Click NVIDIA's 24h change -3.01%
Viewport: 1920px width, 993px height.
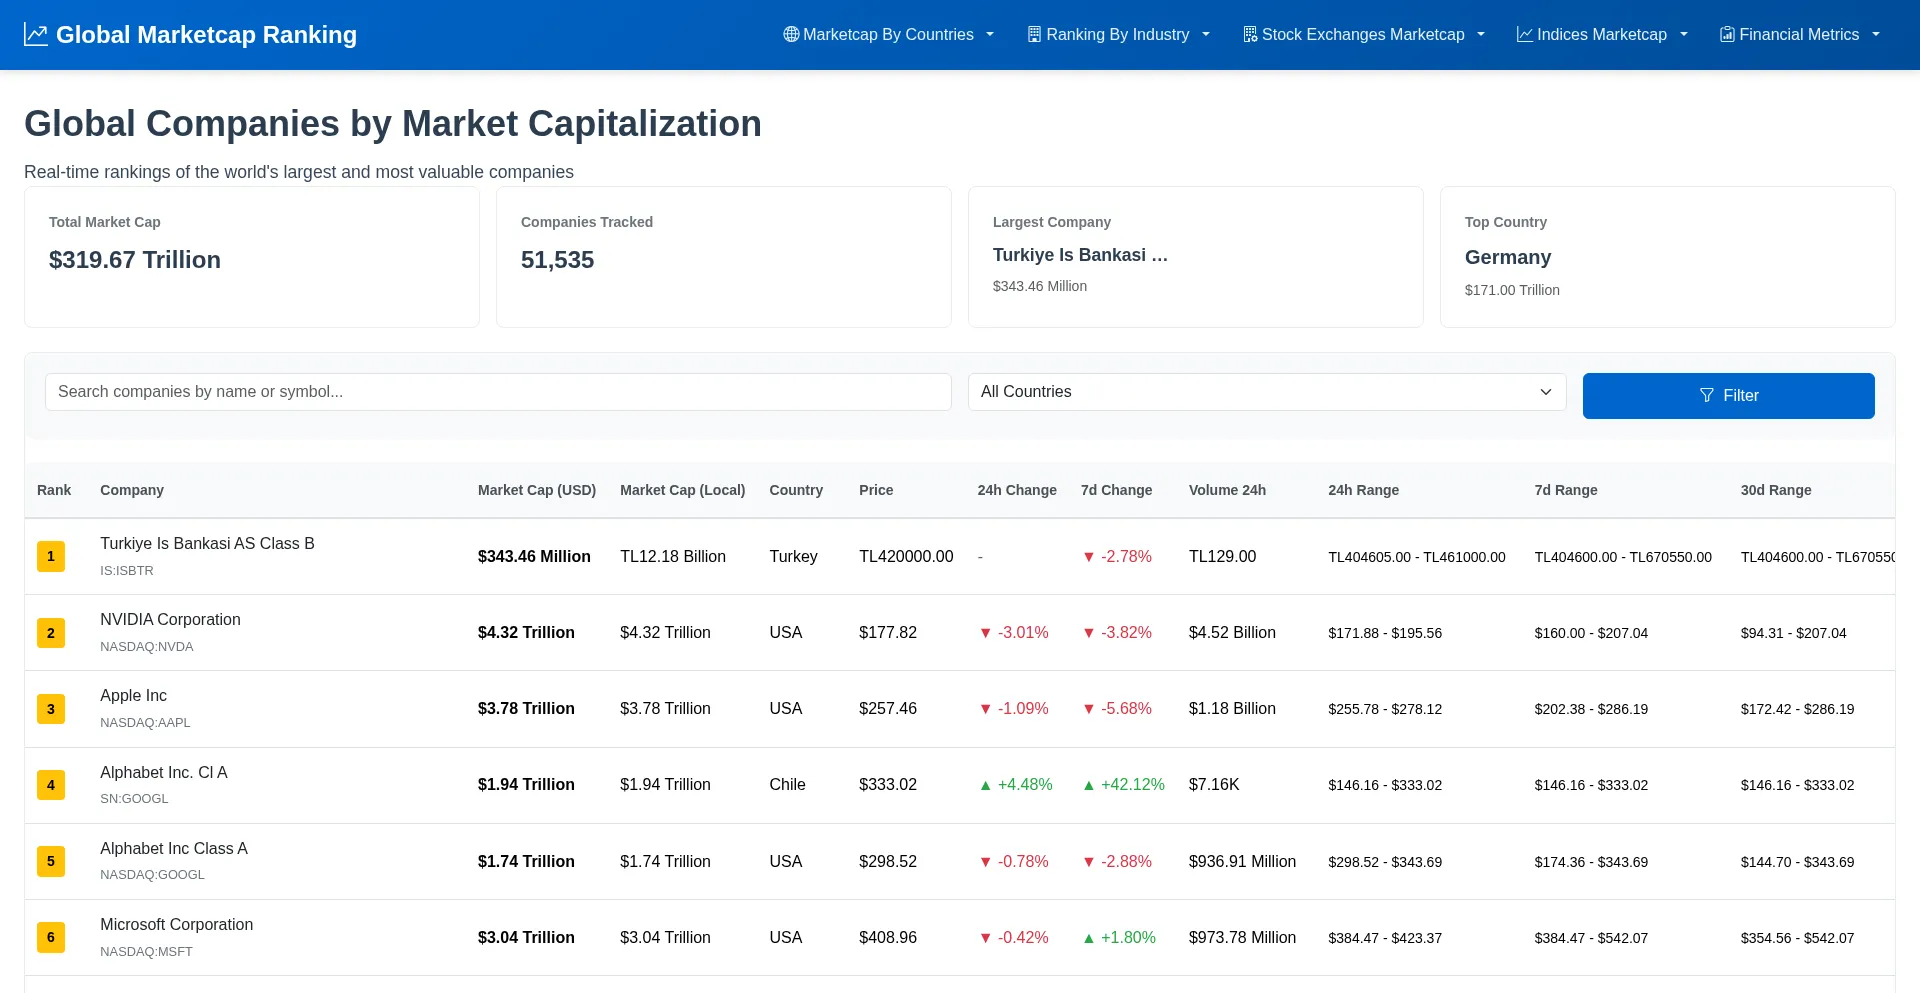pyautogui.click(x=1014, y=633)
